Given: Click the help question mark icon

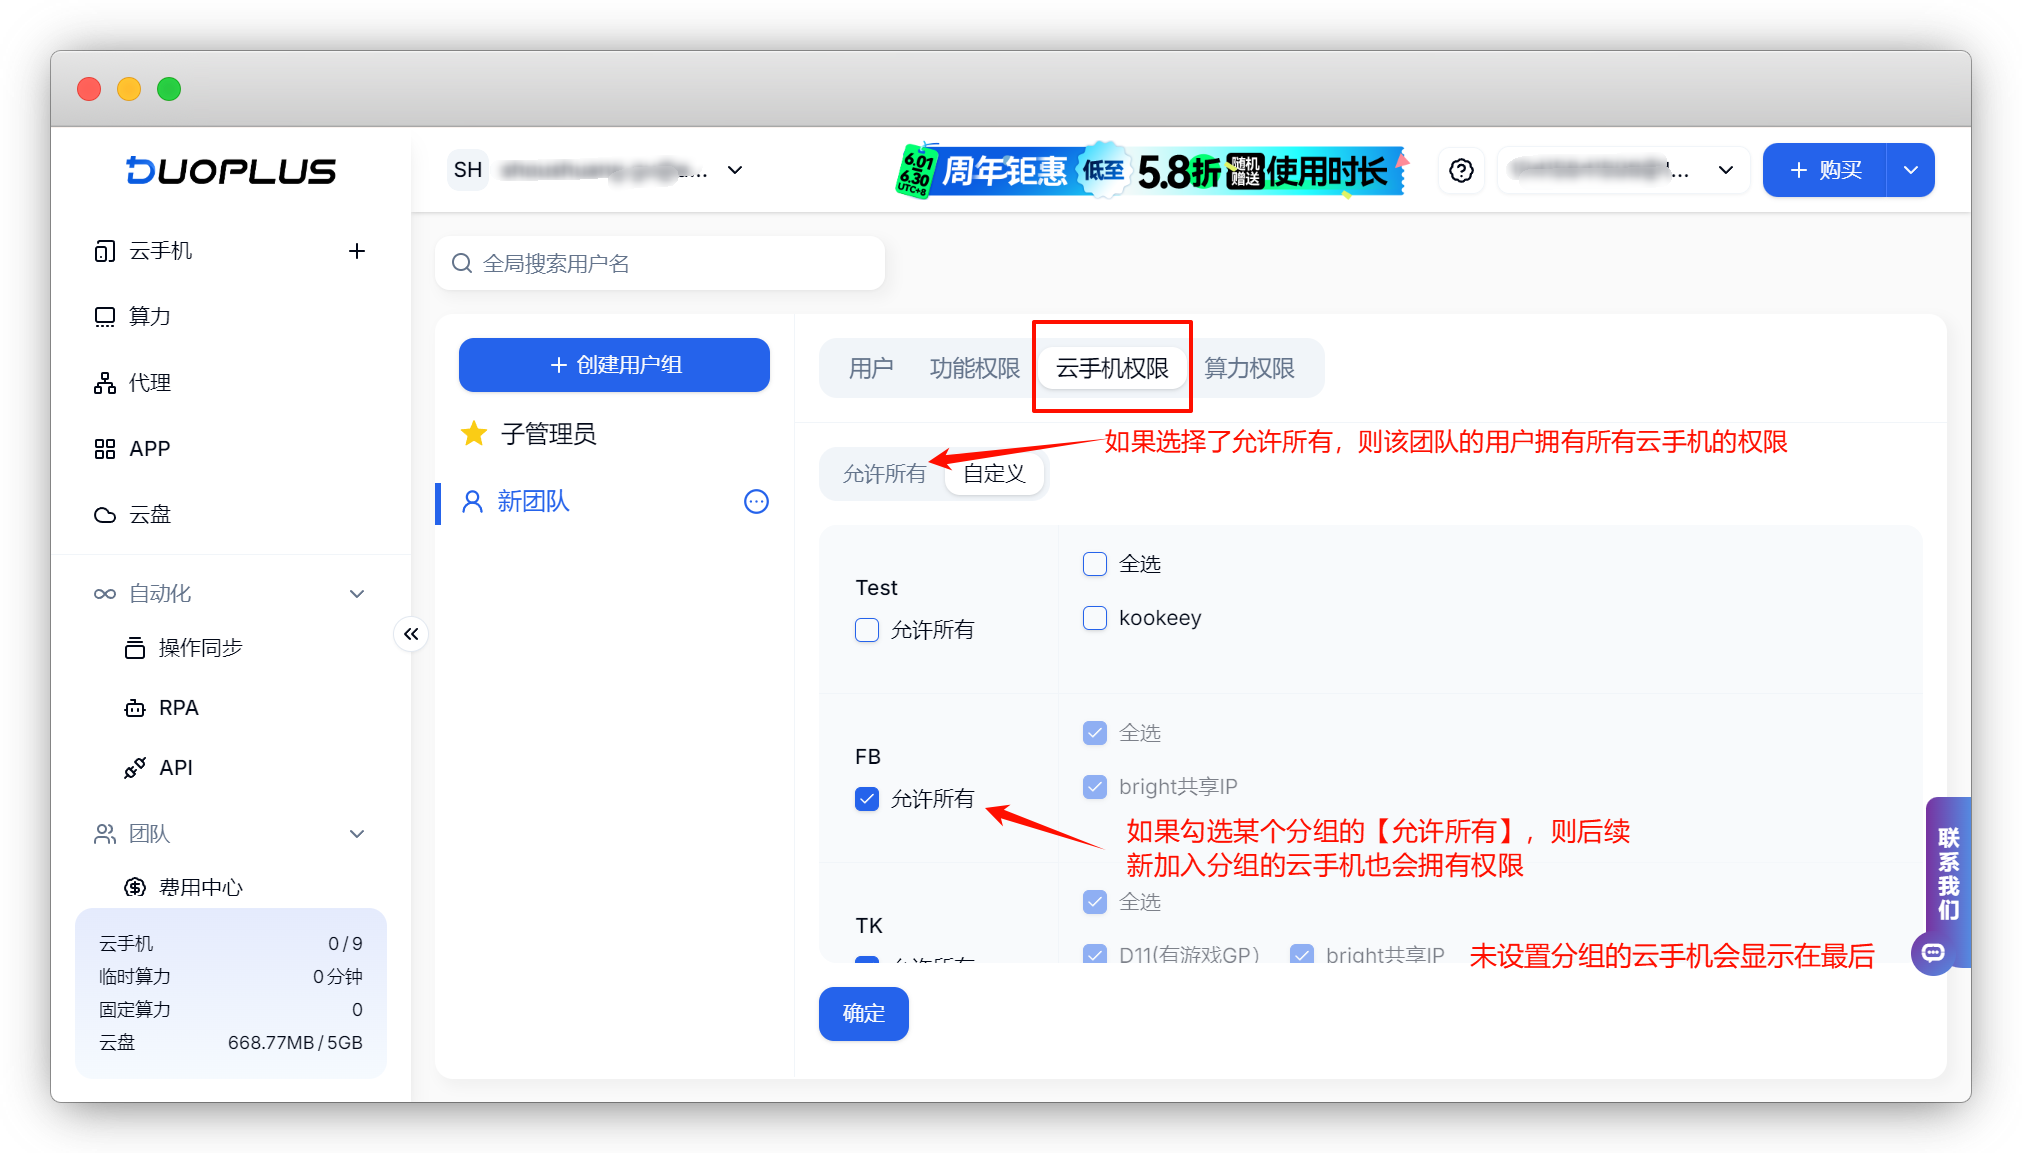Looking at the screenshot, I should (x=1461, y=170).
